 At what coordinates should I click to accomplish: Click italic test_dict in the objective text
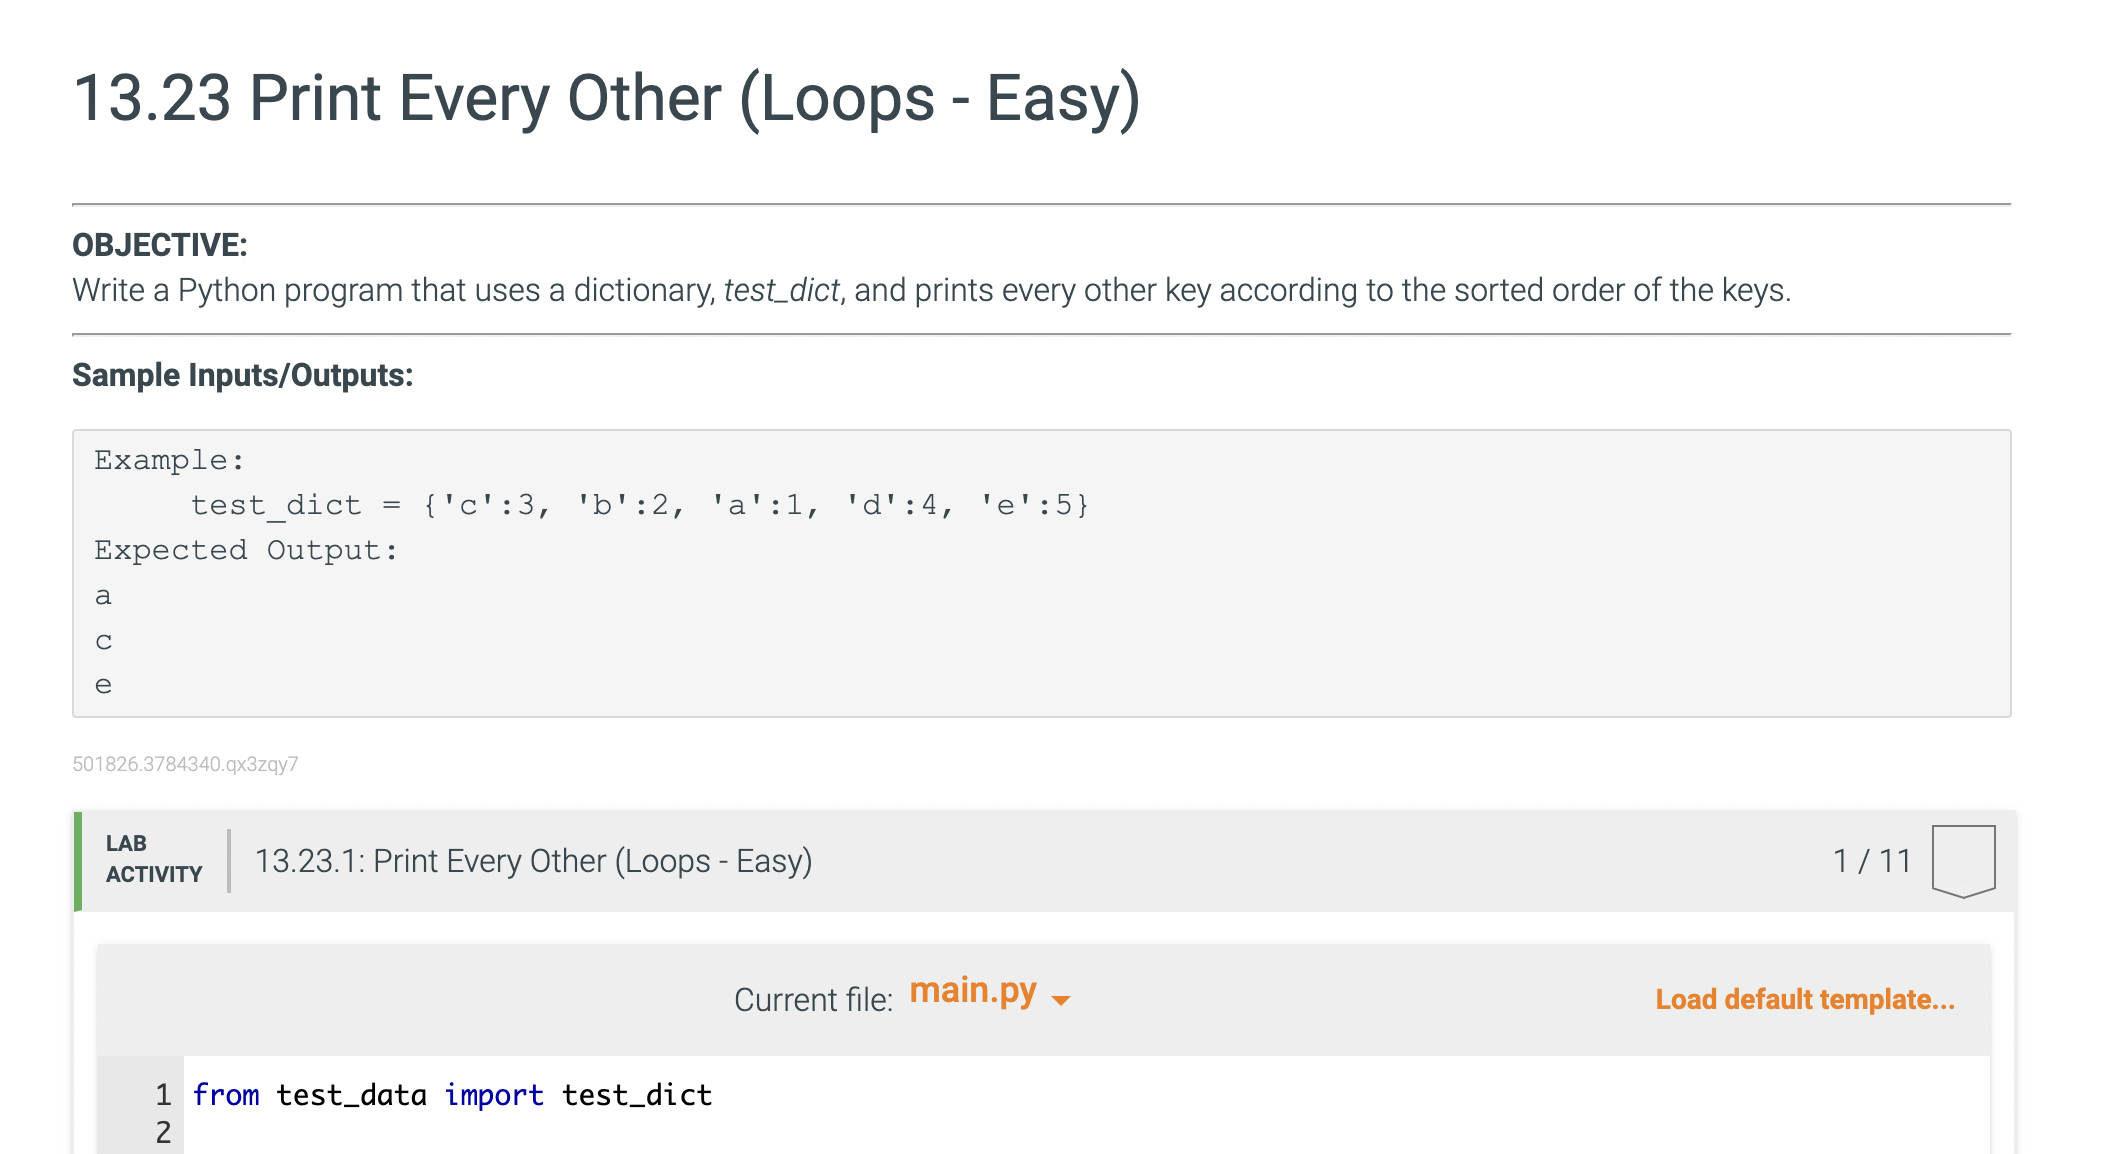pyautogui.click(x=781, y=290)
